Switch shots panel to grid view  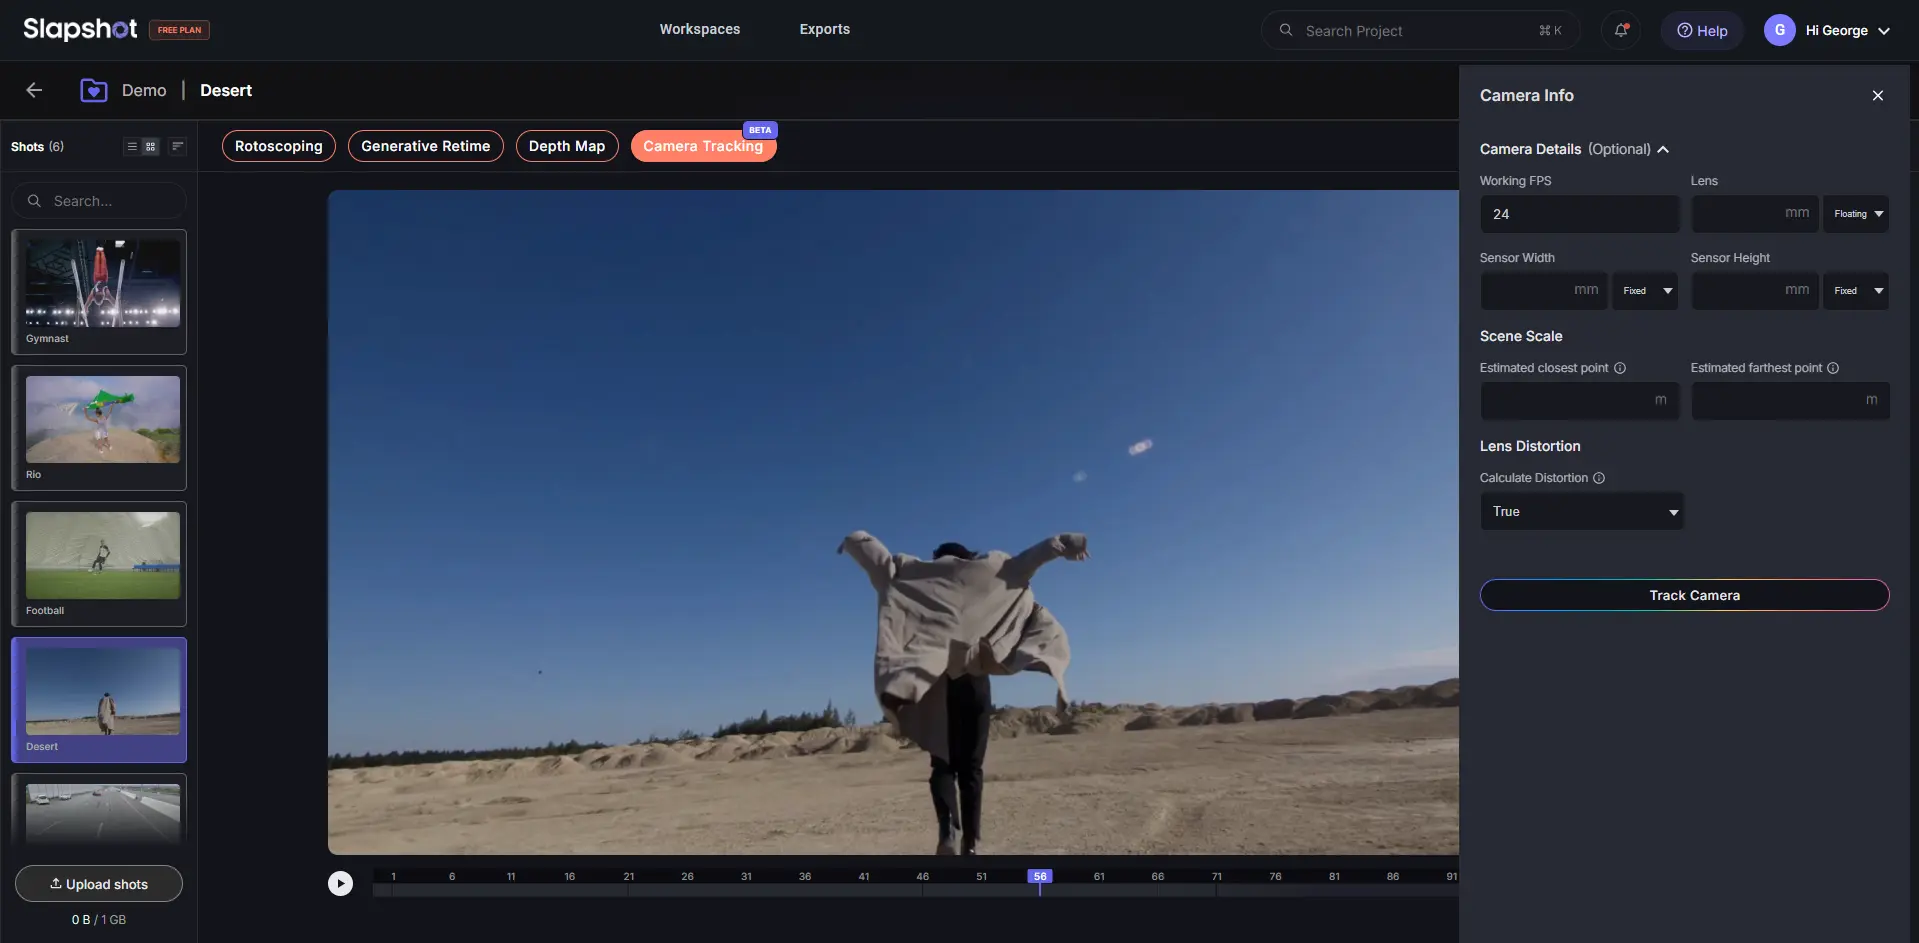pos(151,147)
